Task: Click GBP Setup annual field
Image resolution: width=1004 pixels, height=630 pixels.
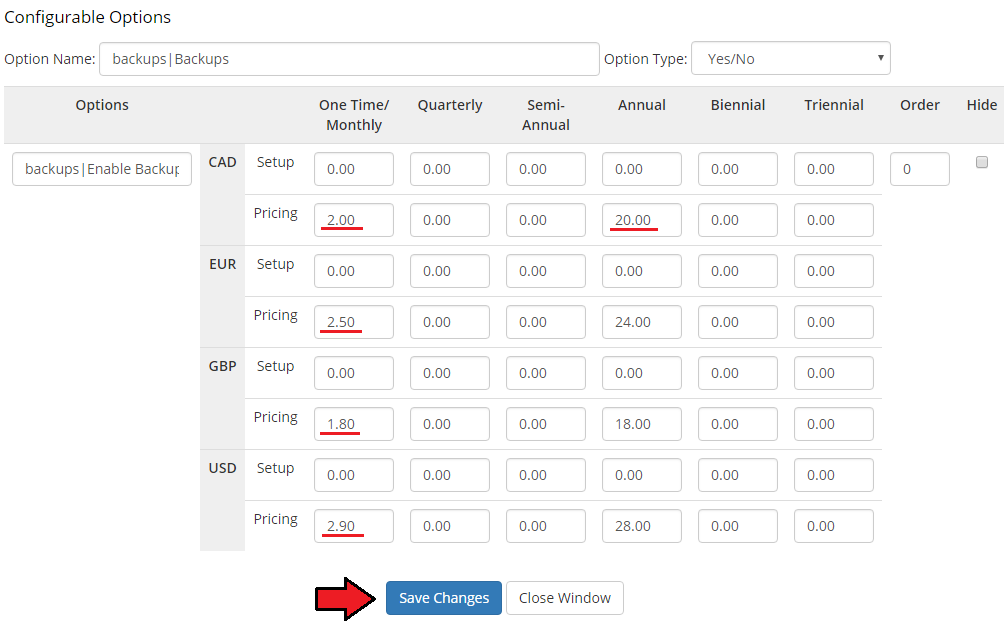Action: coord(642,373)
